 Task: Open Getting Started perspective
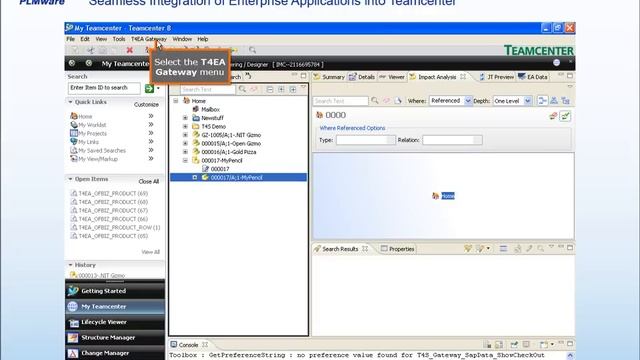(115, 291)
